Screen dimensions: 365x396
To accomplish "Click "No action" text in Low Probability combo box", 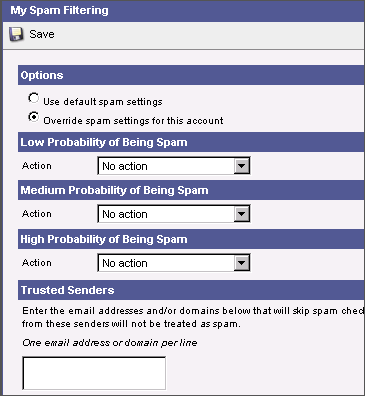I will pos(125,166).
